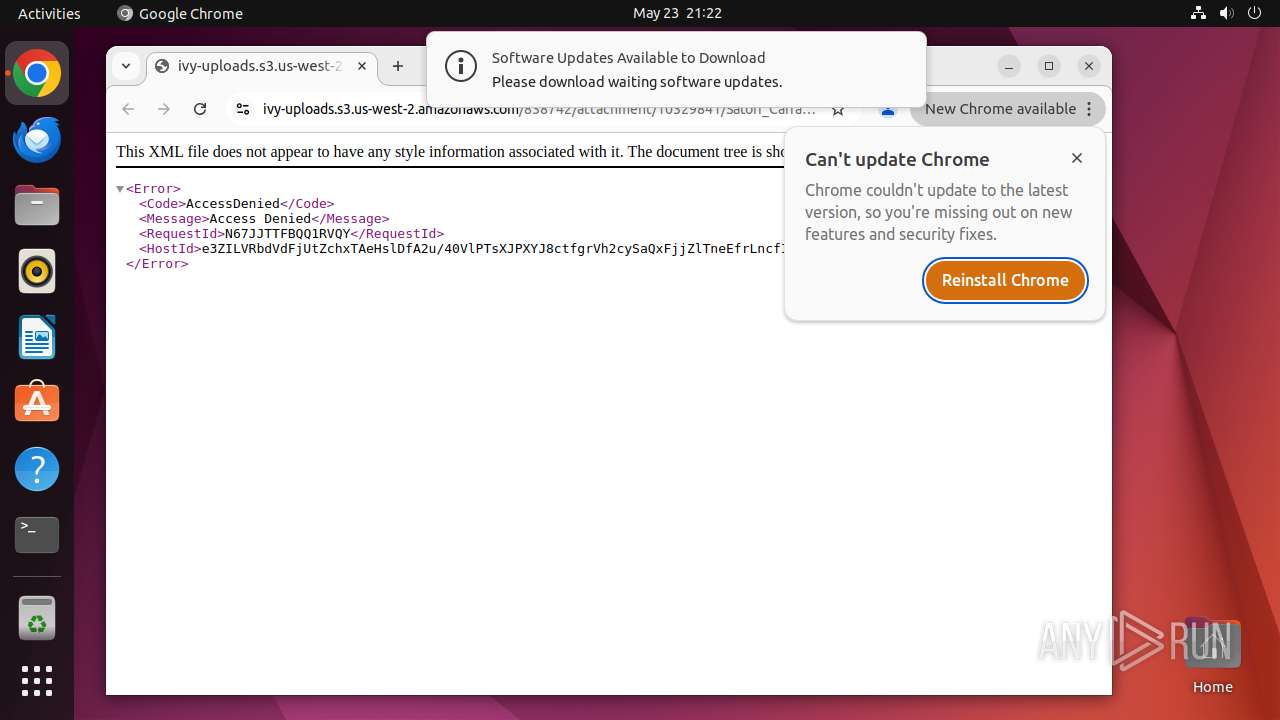The width and height of the screenshot is (1280, 720).
Task: Open the Help icon in the dock
Action: 37,469
